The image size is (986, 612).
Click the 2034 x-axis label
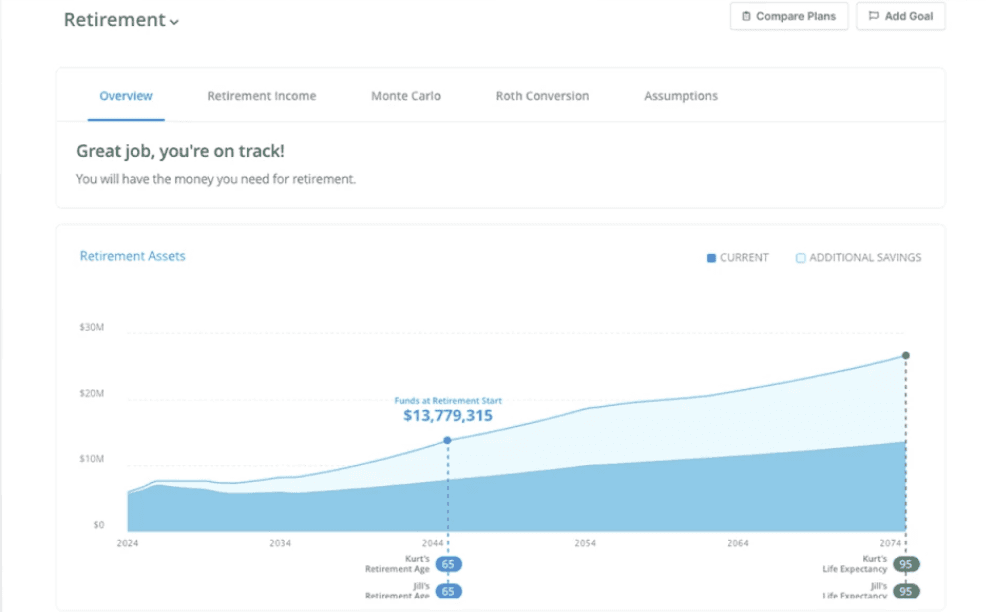(x=280, y=543)
